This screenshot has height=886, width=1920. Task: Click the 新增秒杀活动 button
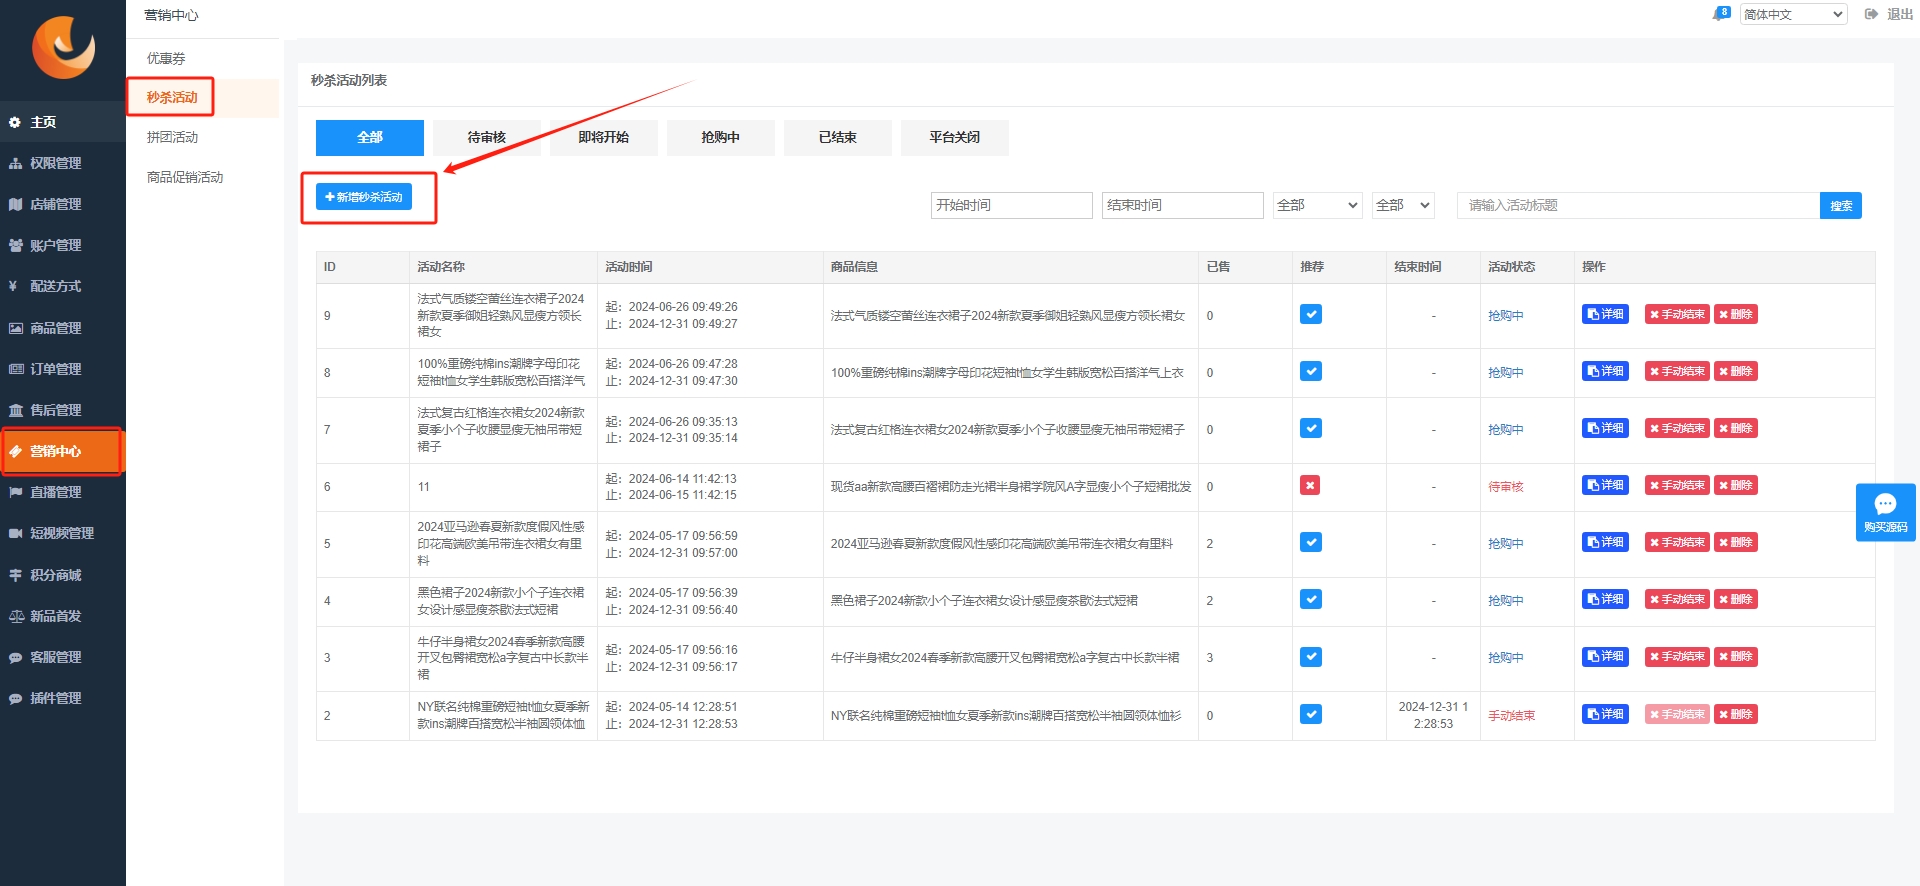pyautogui.click(x=364, y=197)
